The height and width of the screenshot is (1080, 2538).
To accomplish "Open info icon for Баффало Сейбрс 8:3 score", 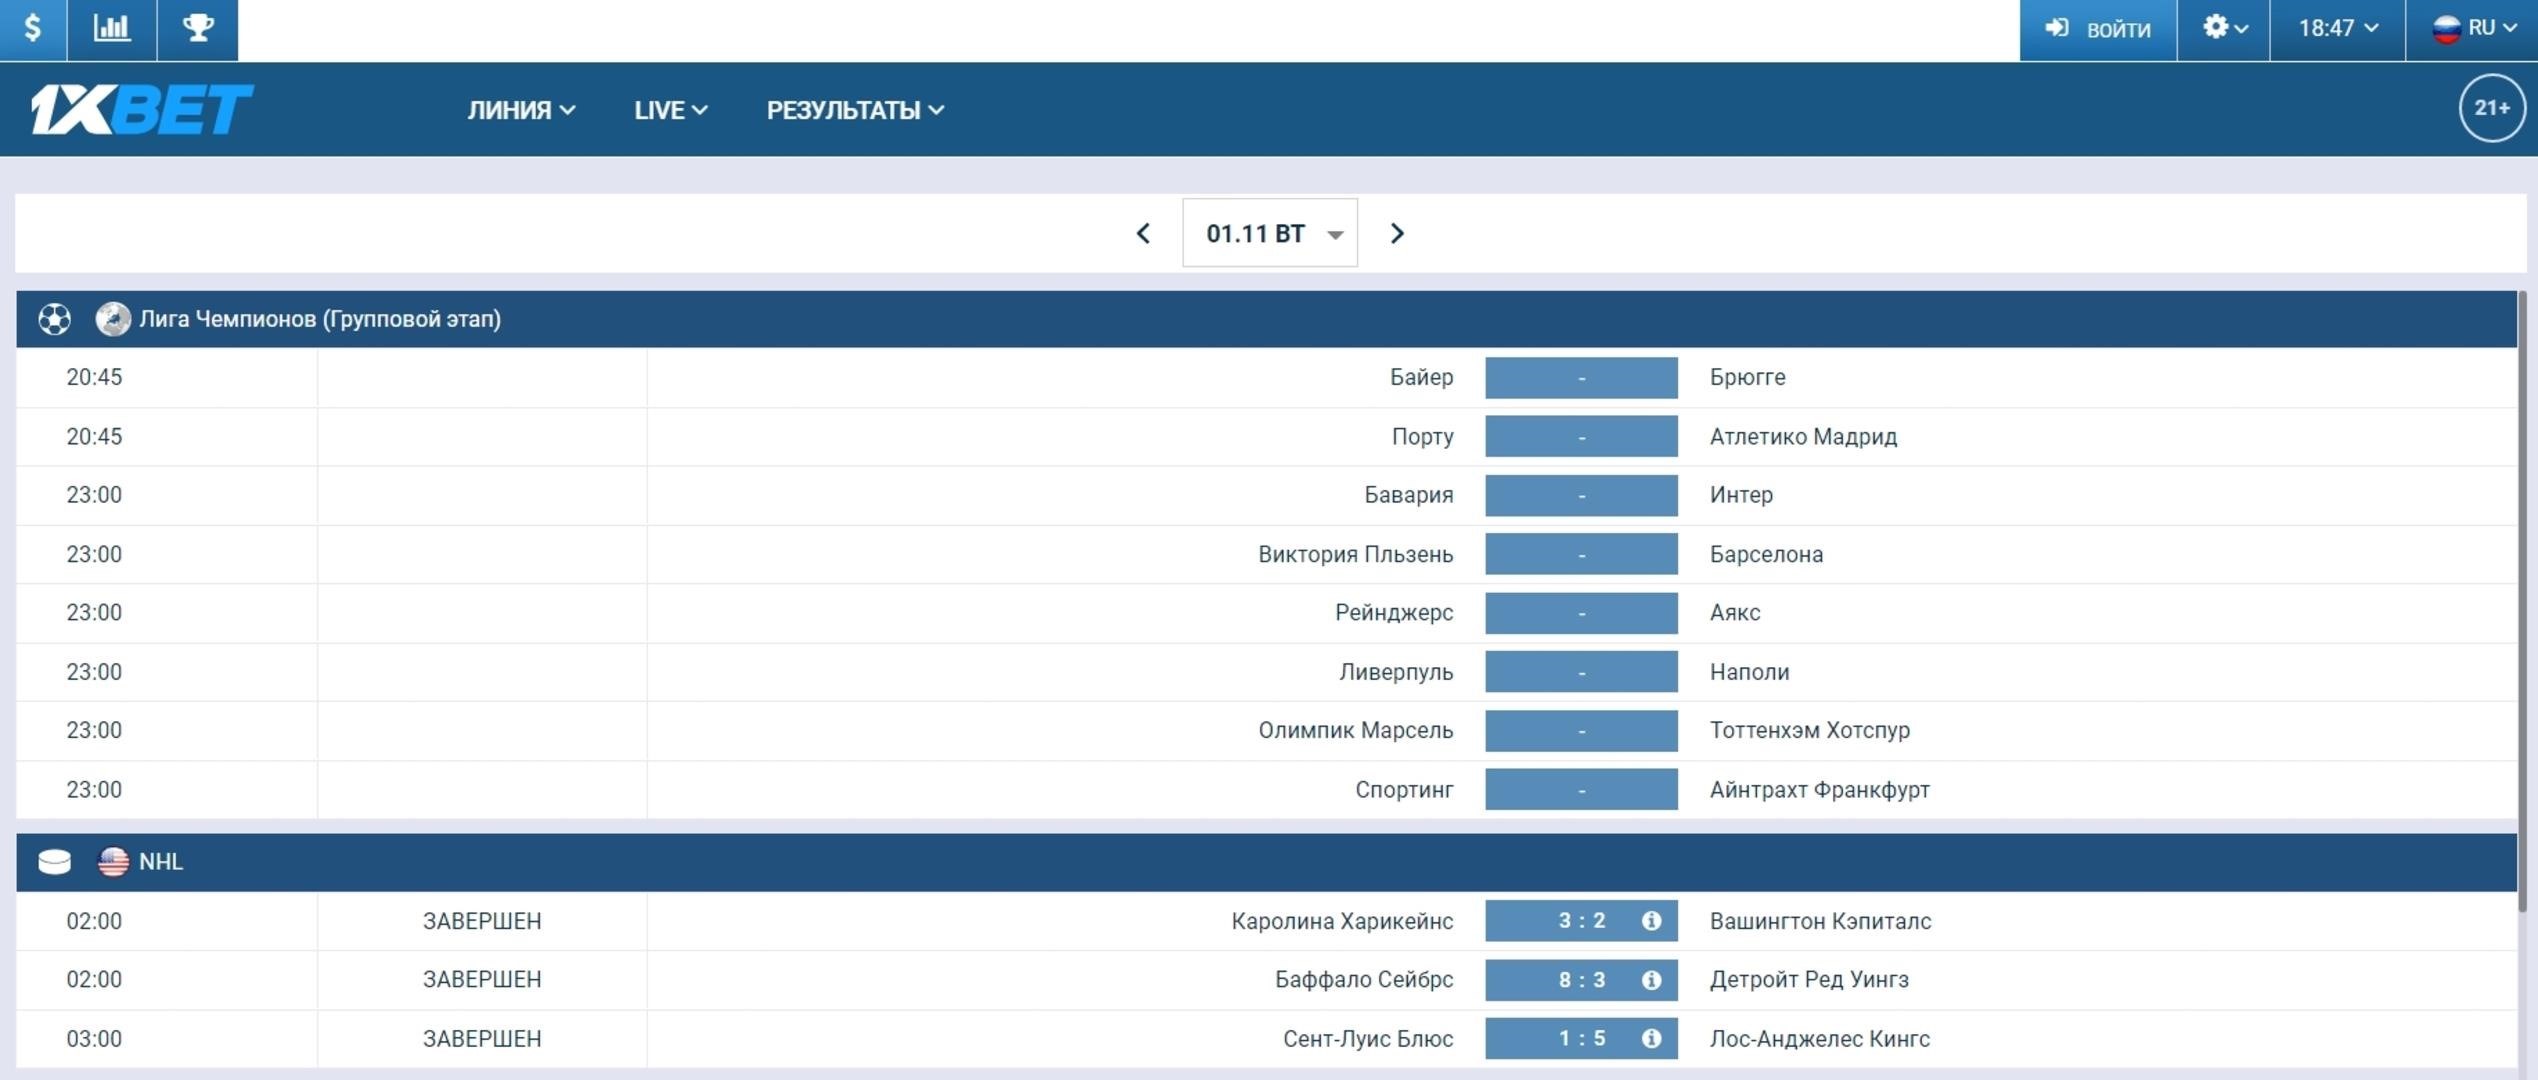I will click(x=1651, y=980).
